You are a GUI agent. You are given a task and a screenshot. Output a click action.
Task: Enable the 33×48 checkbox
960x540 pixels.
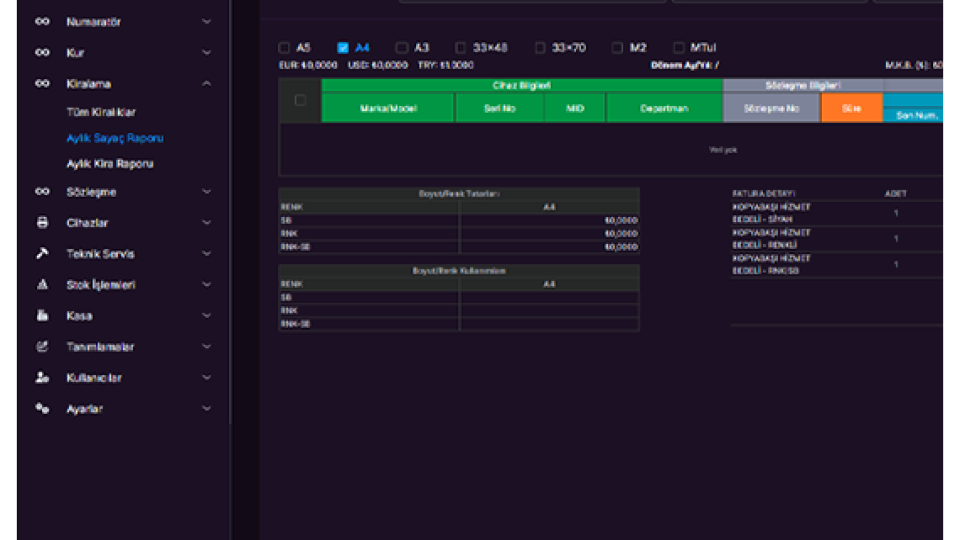click(460, 47)
